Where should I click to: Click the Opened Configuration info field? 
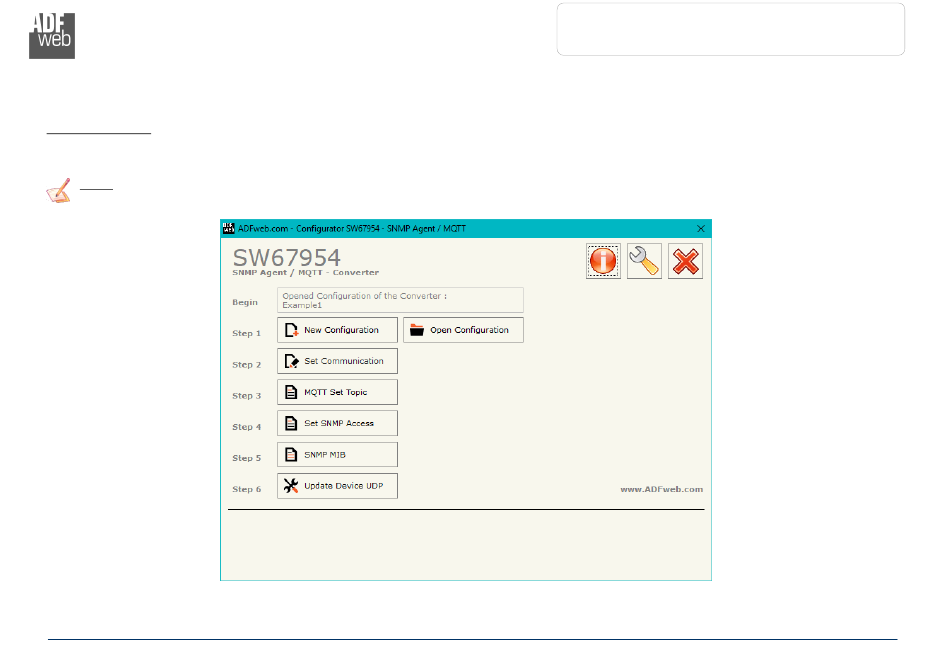[400, 300]
